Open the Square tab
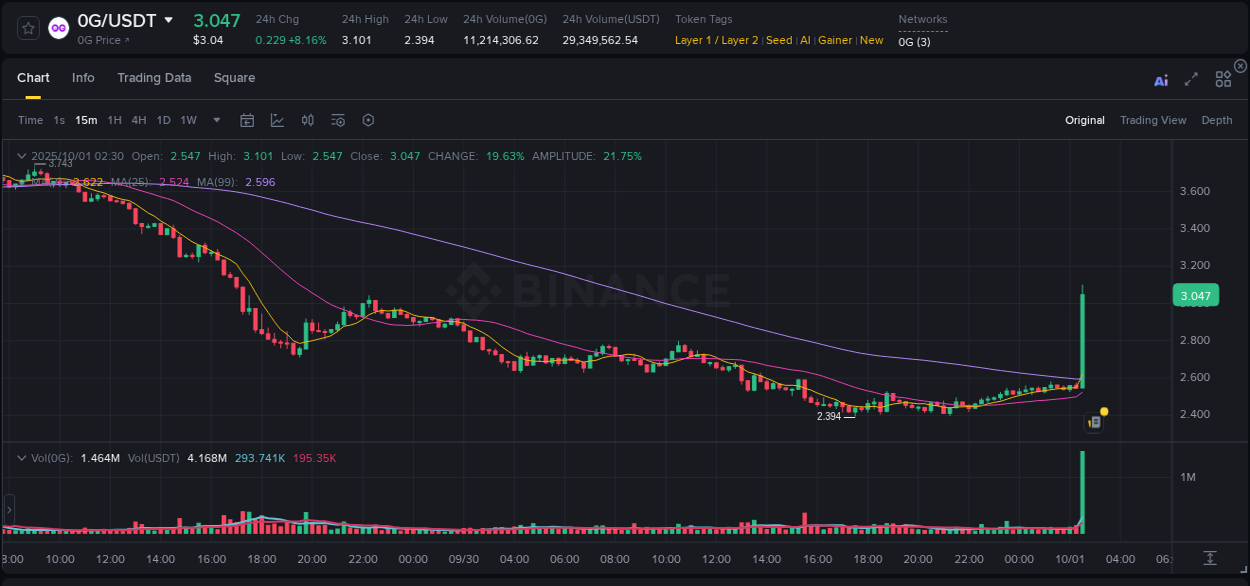The image size is (1250, 586). (235, 78)
